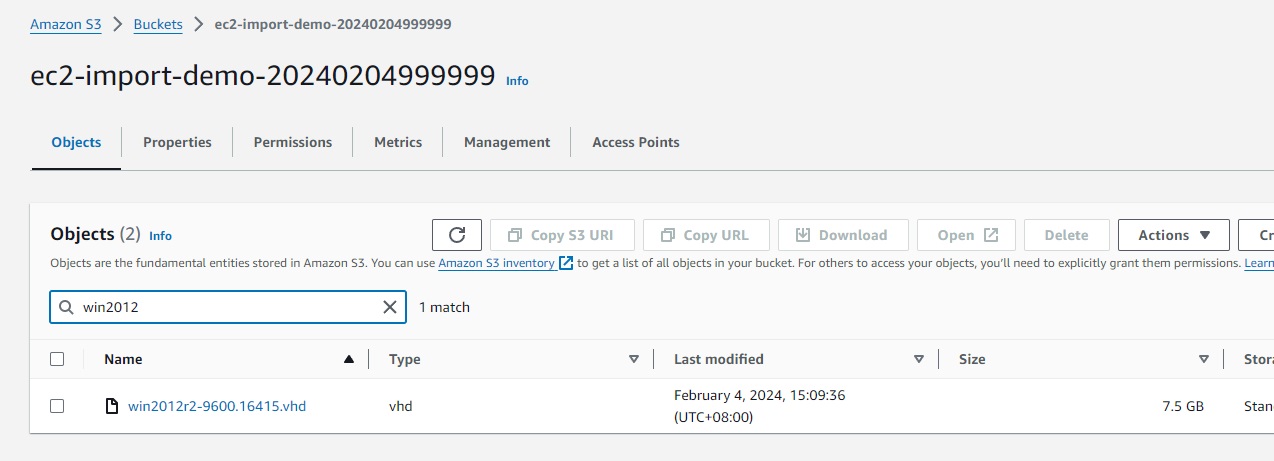Select checkbox for win2012r2-9600.16415.vhd row

(x=57, y=406)
